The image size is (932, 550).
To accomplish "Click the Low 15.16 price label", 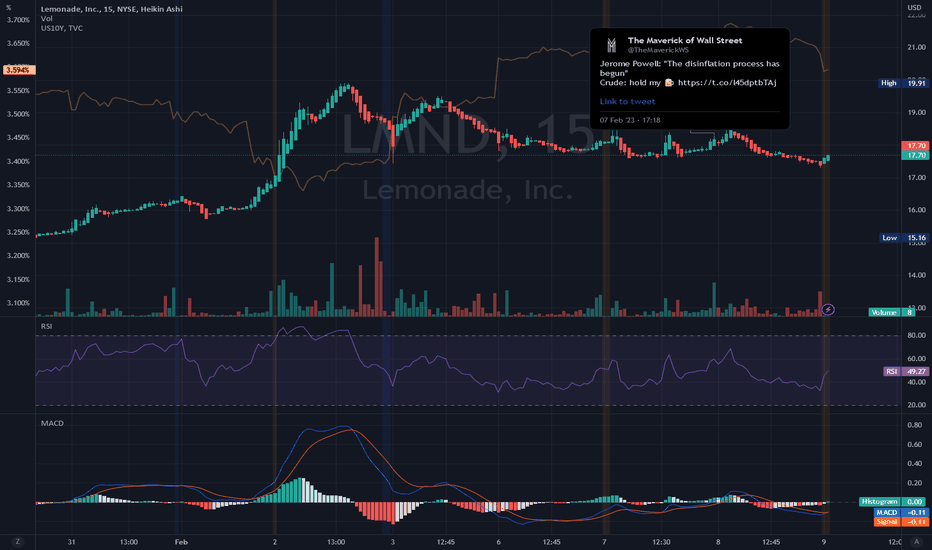I will pyautogui.click(x=903, y=238).
